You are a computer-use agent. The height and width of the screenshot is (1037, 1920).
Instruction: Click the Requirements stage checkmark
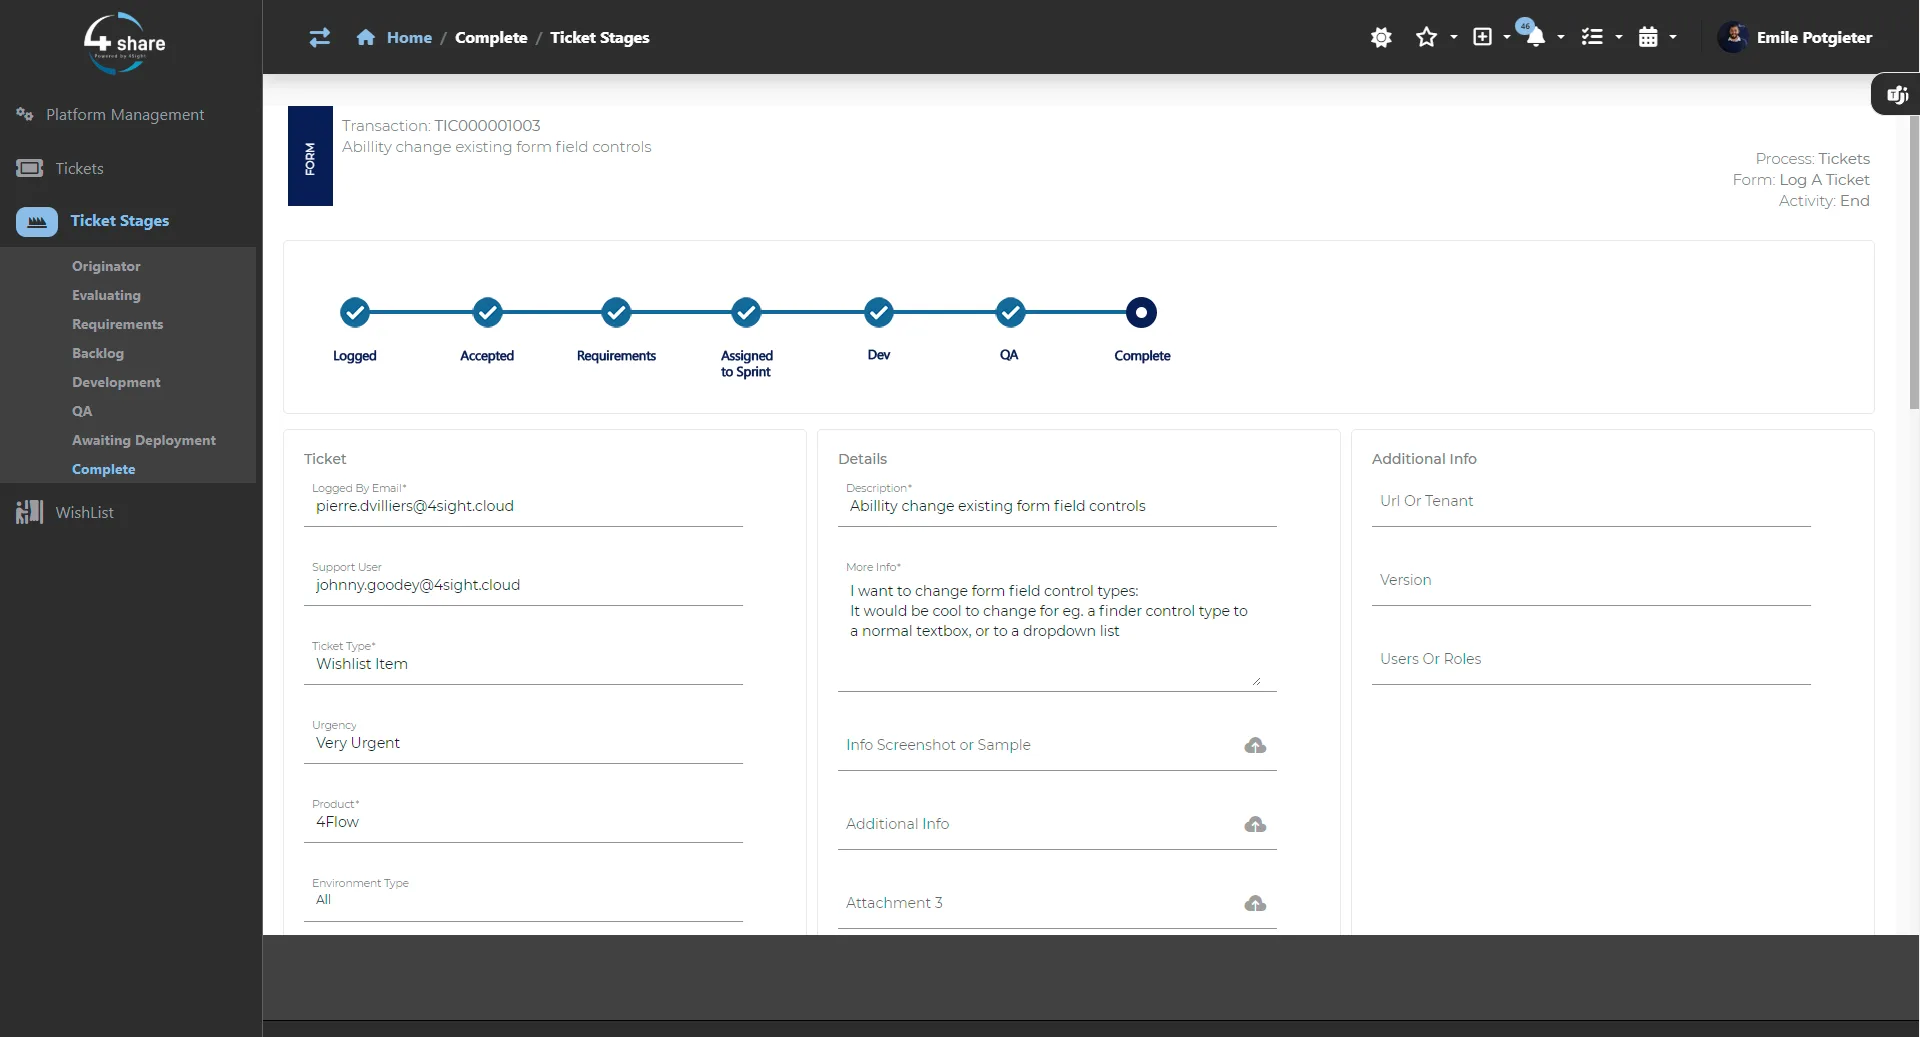click(x=616, y=313)
